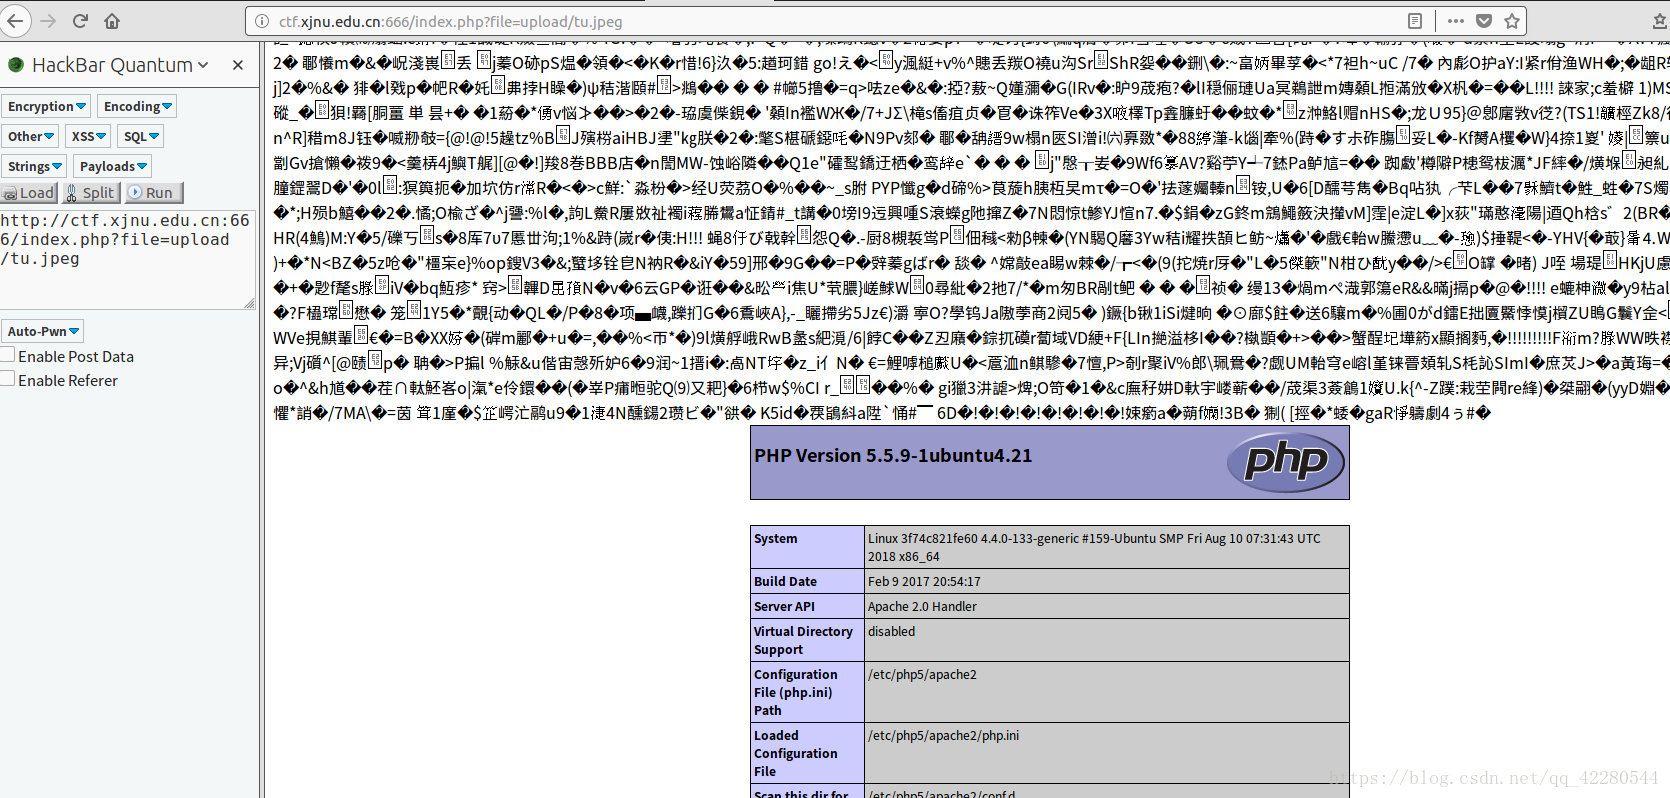Select the disabled value cell
The image size is (1670, 798).
point(1106,640)
